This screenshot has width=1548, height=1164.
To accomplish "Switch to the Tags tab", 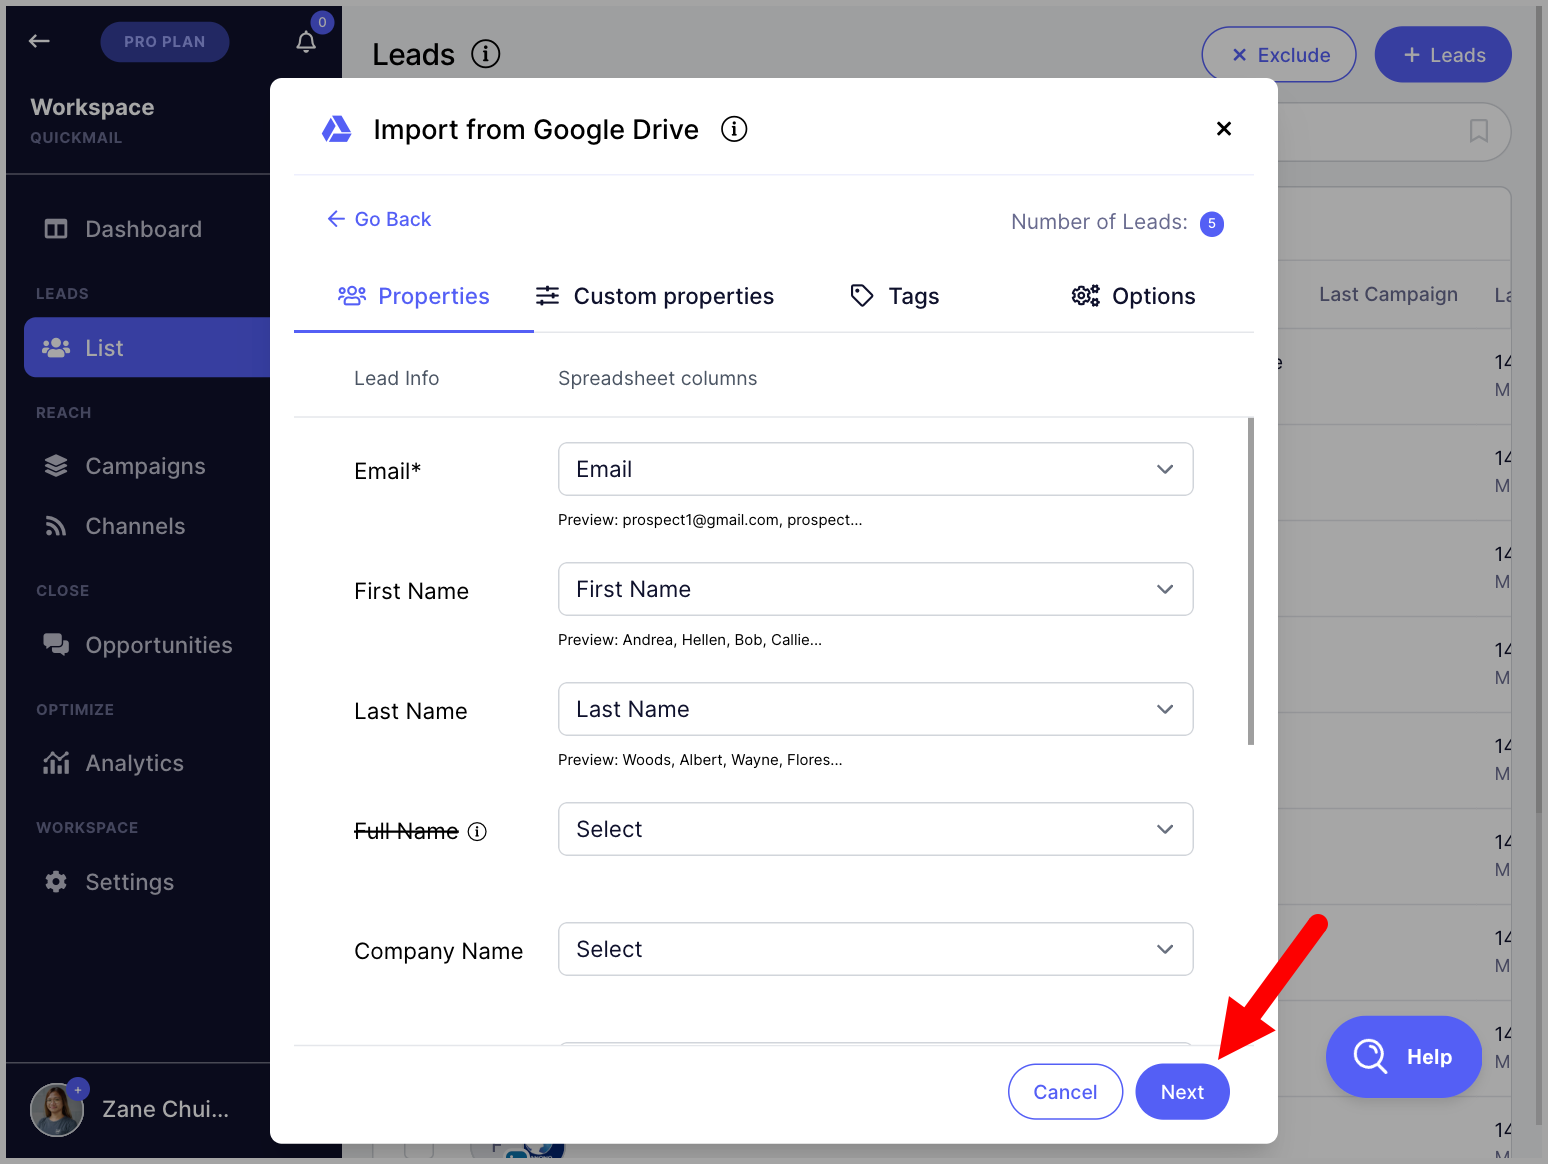I will [894, 296].
